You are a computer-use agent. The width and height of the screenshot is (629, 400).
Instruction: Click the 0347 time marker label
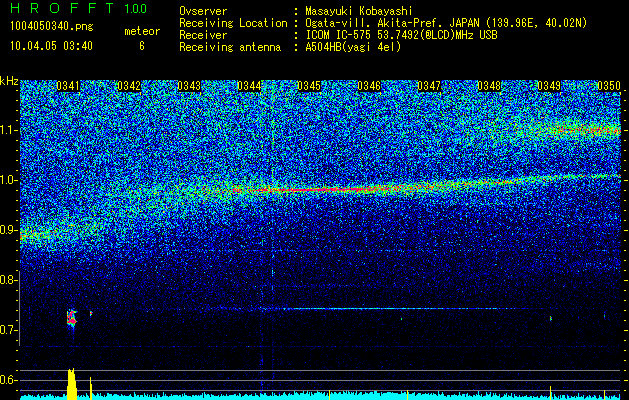(x=429, y=86)
